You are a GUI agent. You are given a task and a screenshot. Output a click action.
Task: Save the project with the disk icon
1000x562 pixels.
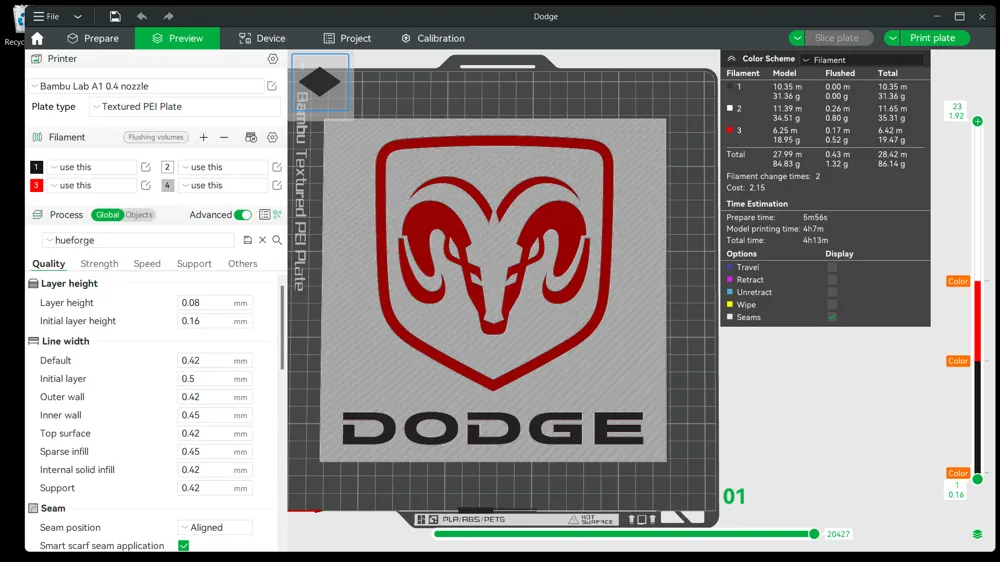[x=115, y=16]
